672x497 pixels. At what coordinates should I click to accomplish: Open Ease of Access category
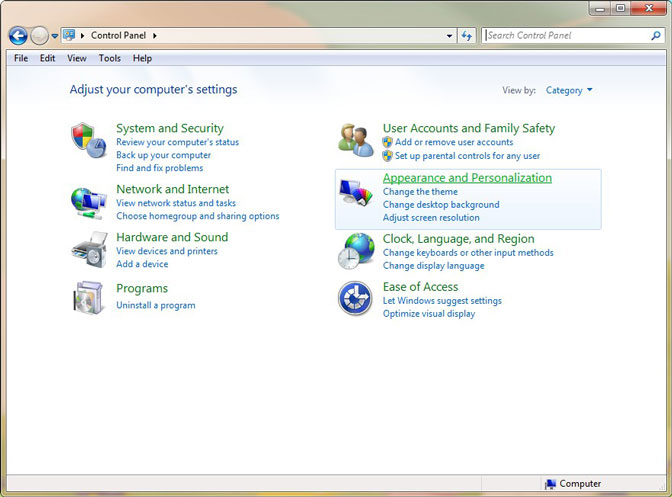coord(420,287)
